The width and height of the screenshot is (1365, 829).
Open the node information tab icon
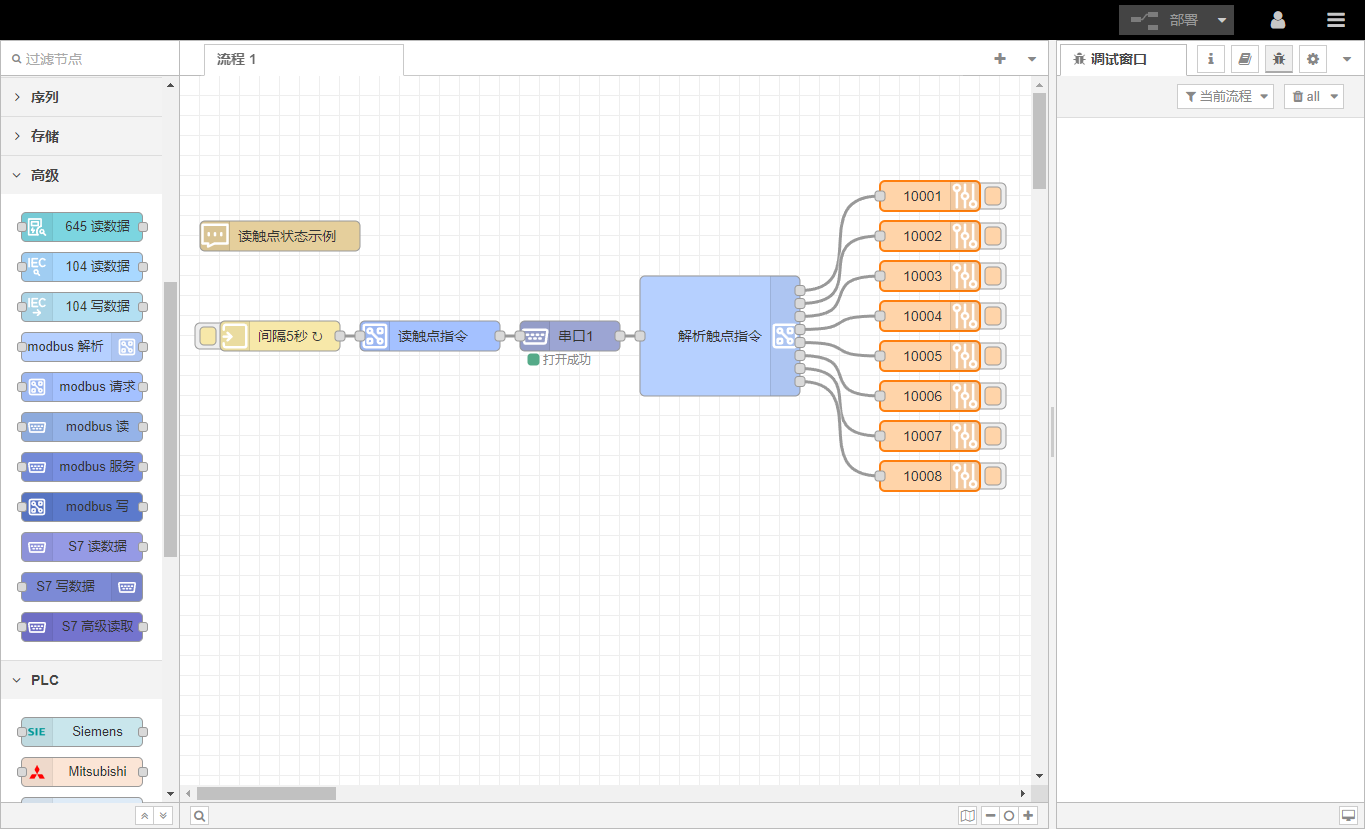[1211, 59]
